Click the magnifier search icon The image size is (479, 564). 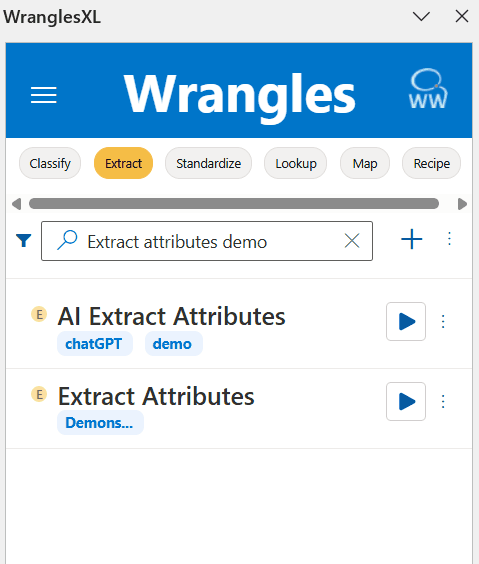pos(67,240)
